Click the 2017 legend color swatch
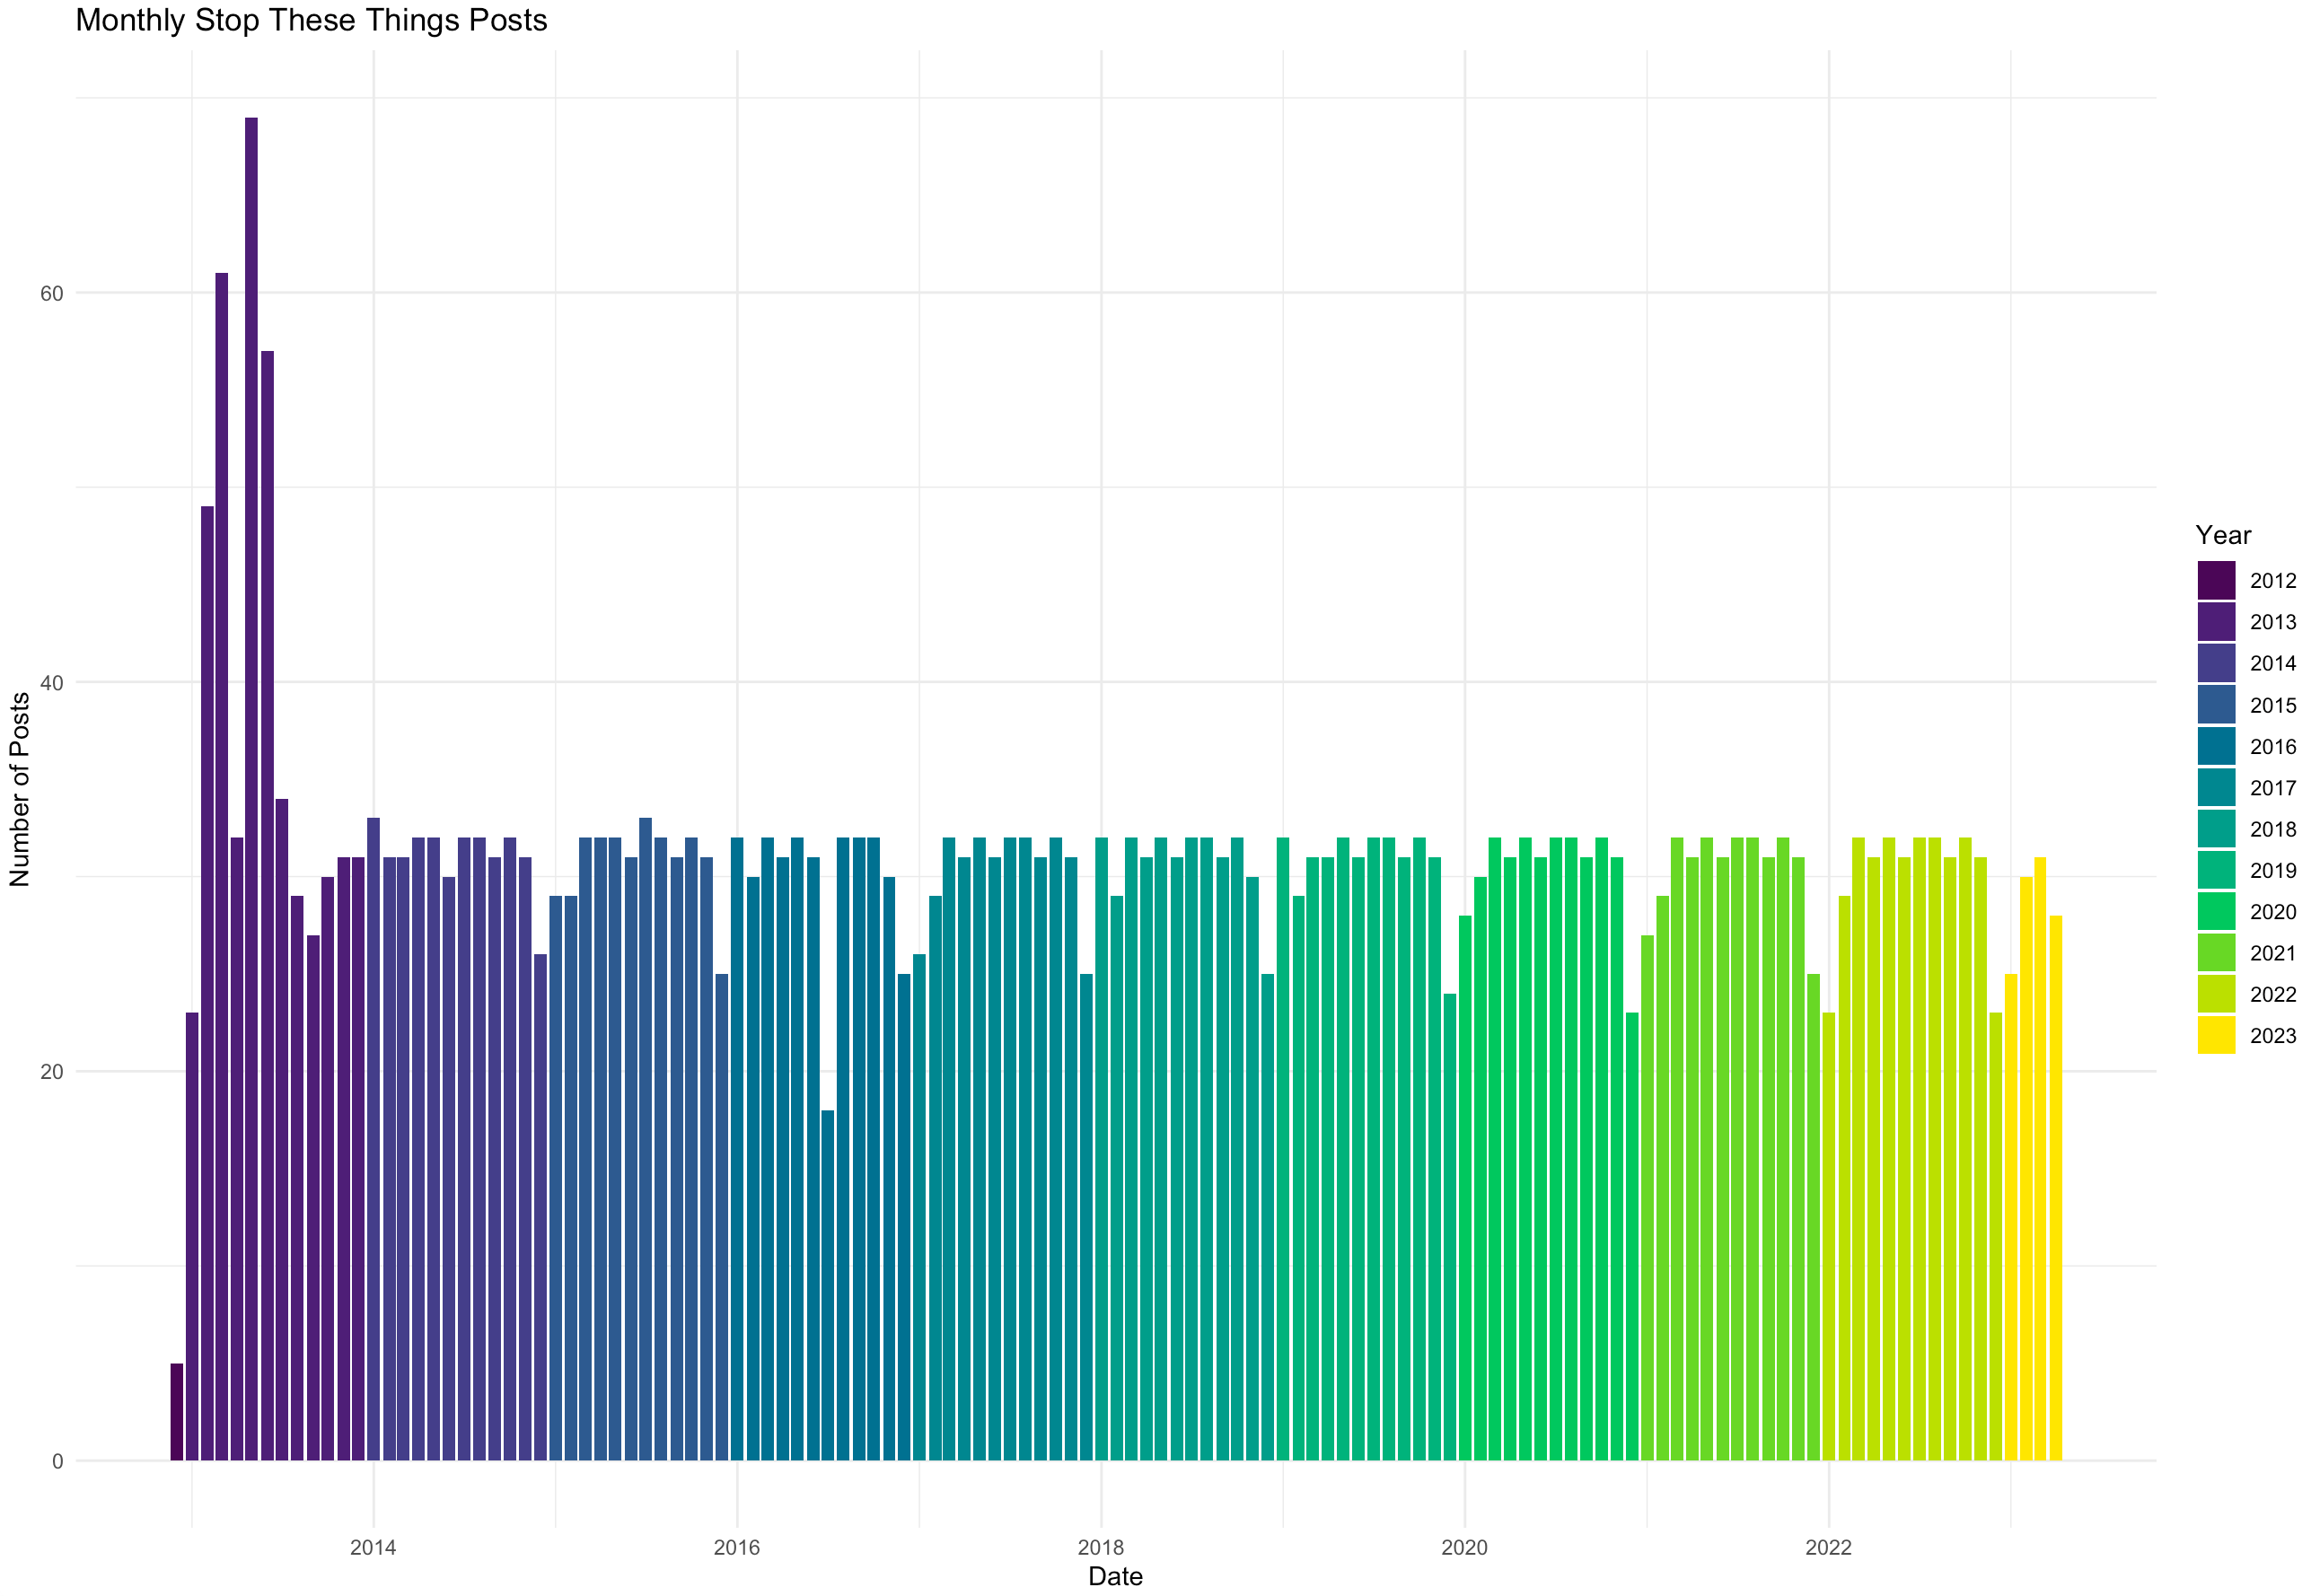The width and height of the screenshot is (2311, 1596). [2216, 788]
